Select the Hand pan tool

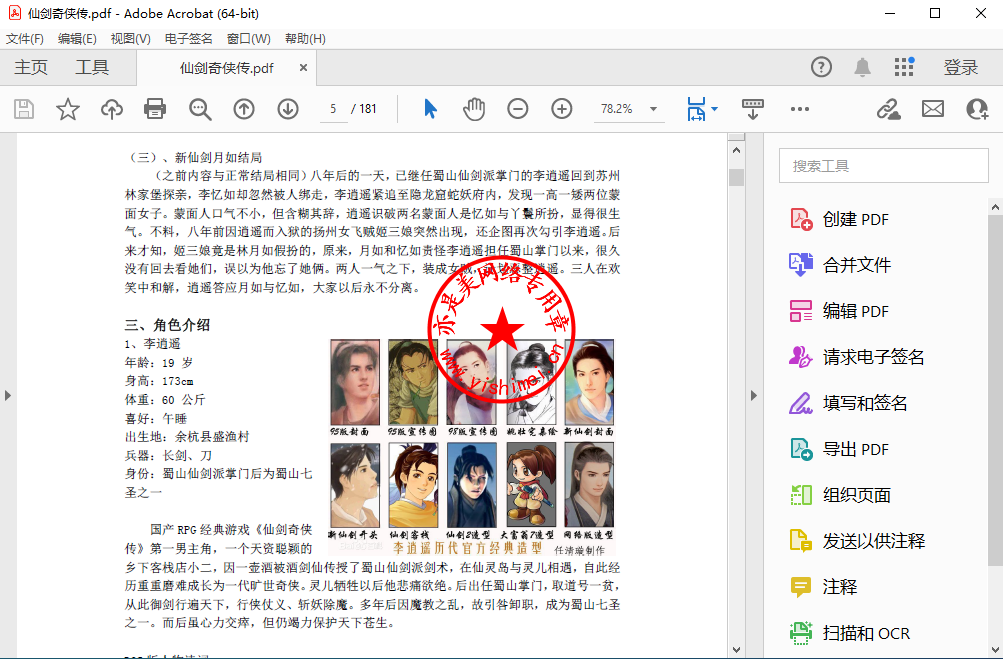[x=474, y=109]
